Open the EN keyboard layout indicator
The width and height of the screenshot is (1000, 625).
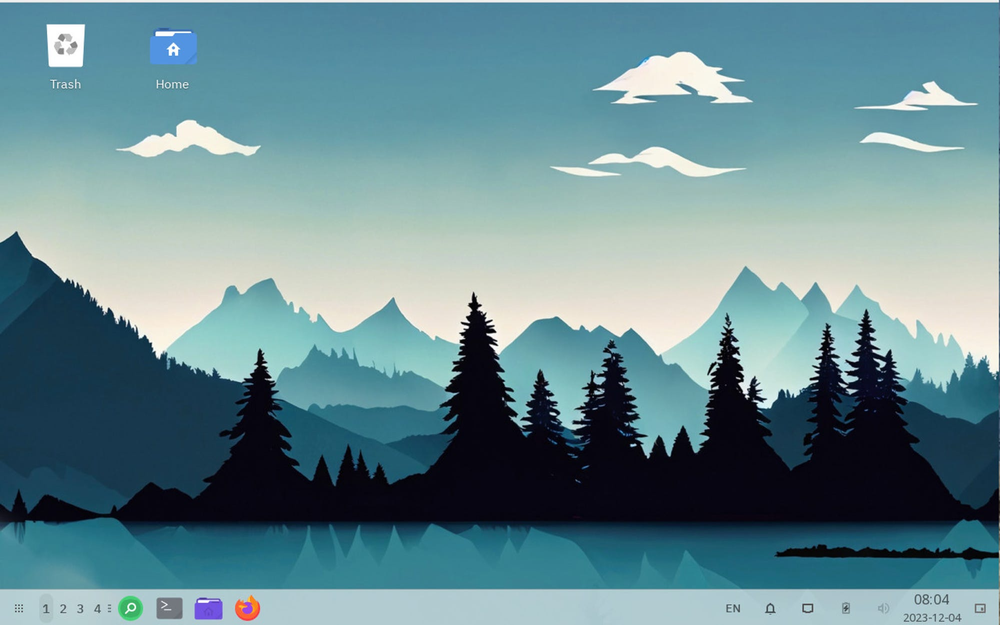point(733,609)
